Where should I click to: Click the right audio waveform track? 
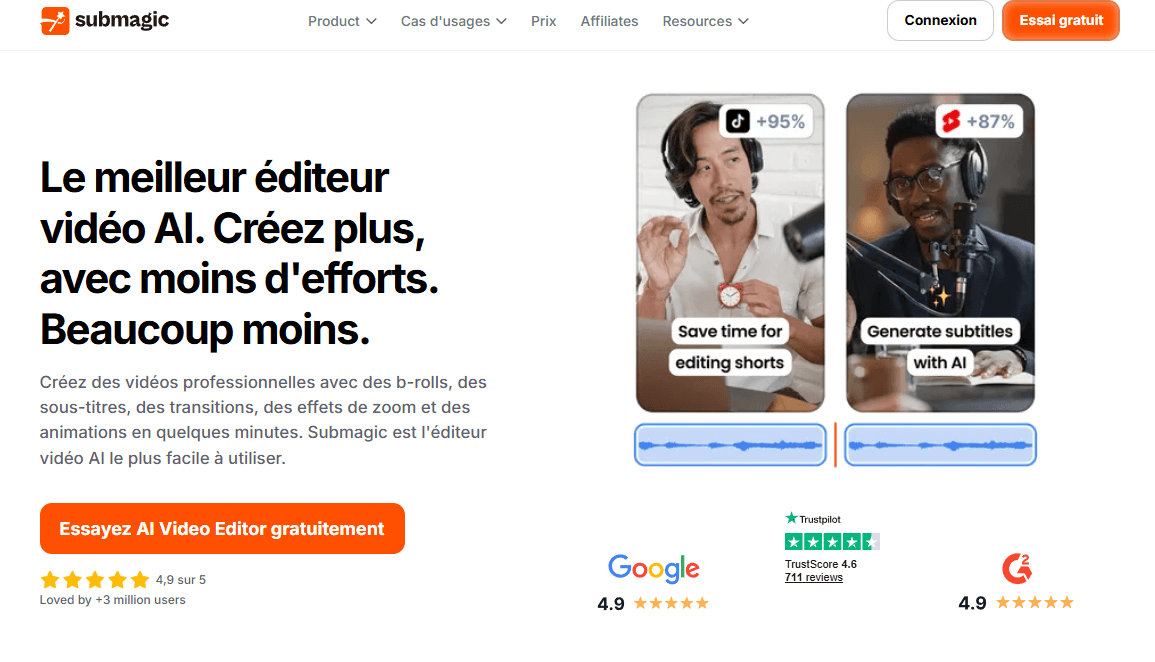click(940, 445)
